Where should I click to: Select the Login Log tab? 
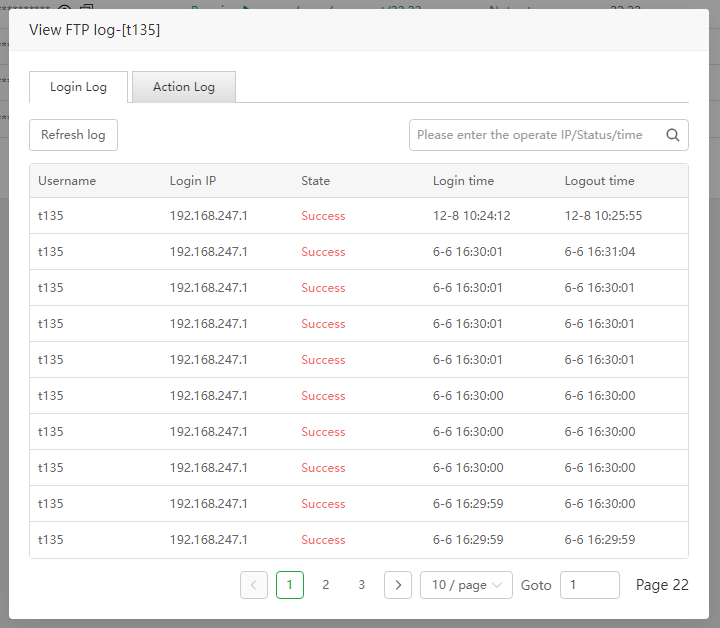point(79,87)
